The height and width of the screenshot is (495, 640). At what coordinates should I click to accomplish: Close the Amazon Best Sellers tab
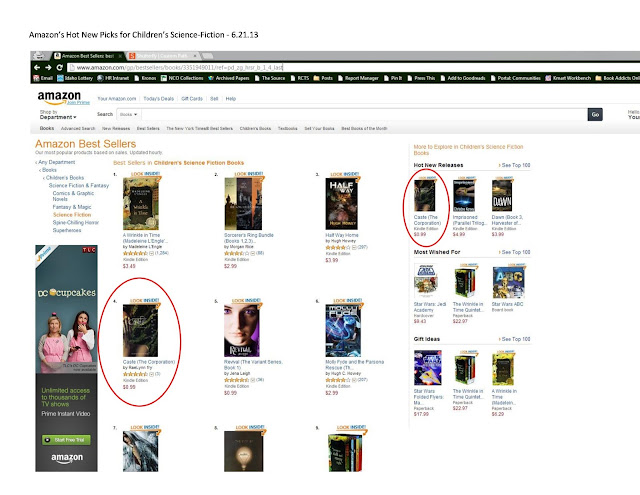120,56
